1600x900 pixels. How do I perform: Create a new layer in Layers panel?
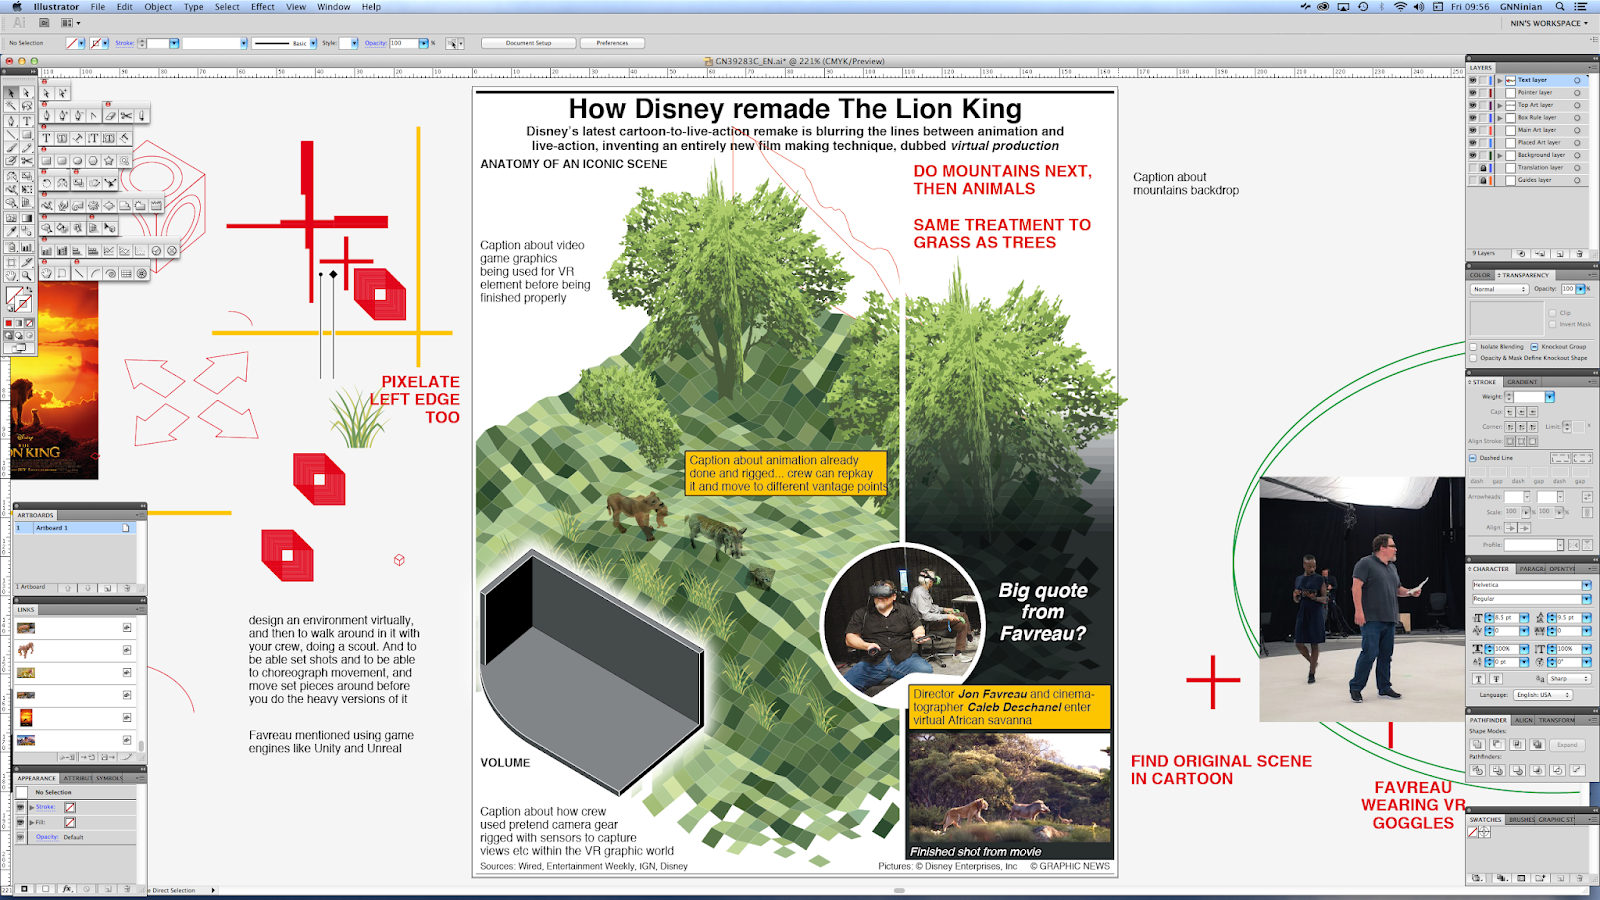coord(1561,254)
